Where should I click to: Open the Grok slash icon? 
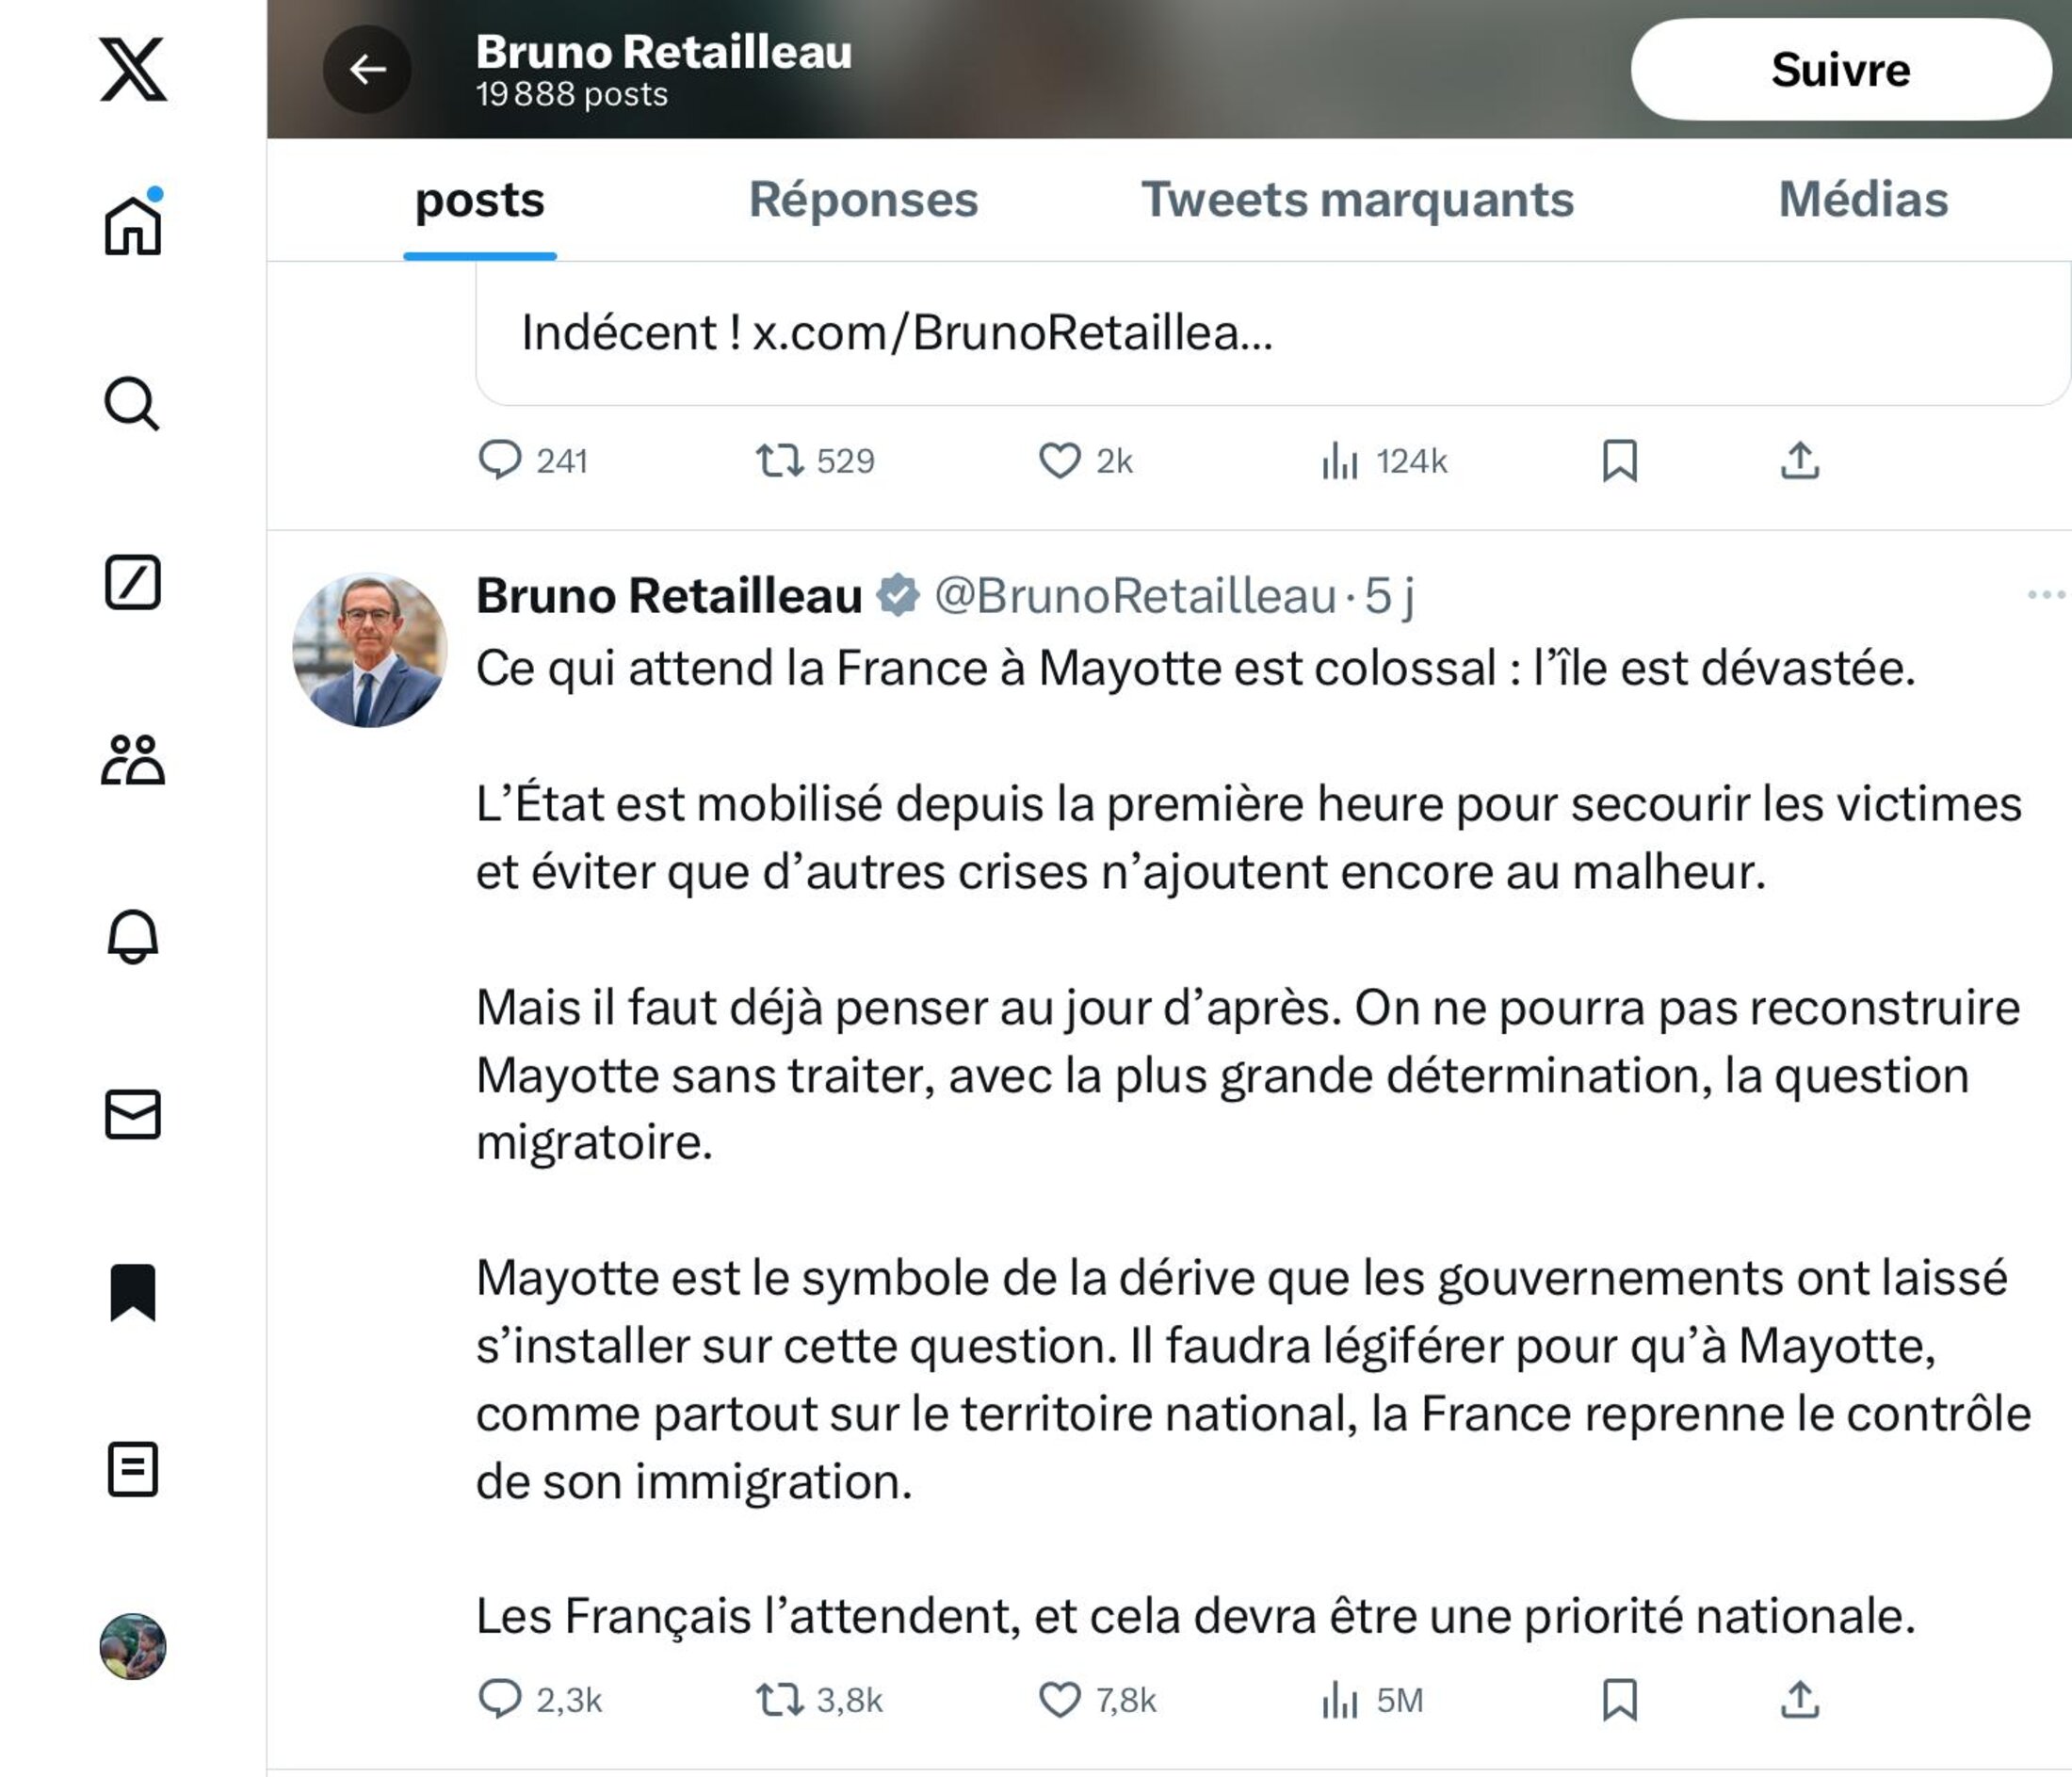133,582
